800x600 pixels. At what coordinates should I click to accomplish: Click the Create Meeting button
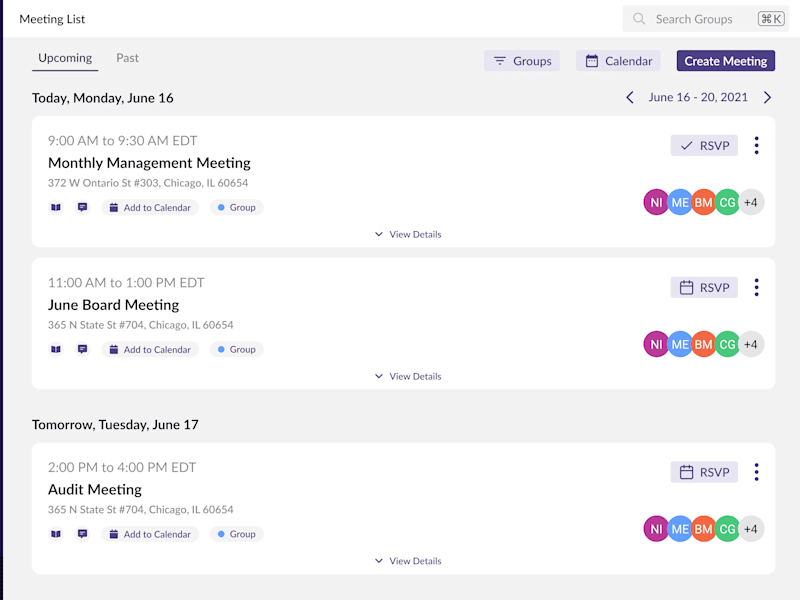726,61
